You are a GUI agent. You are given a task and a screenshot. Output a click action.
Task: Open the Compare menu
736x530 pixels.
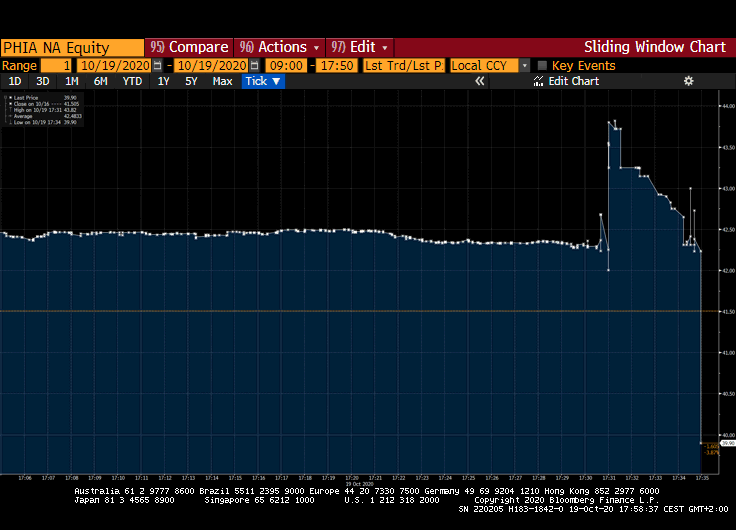[189, 47]
